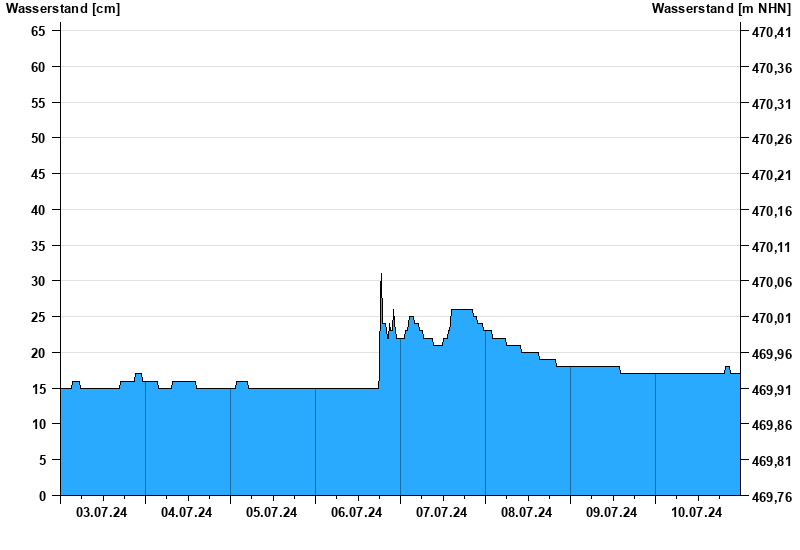Select the 65 cm axis label
Image resolution: width=800 pixels, height=550 pixels.
pos(38,31)
